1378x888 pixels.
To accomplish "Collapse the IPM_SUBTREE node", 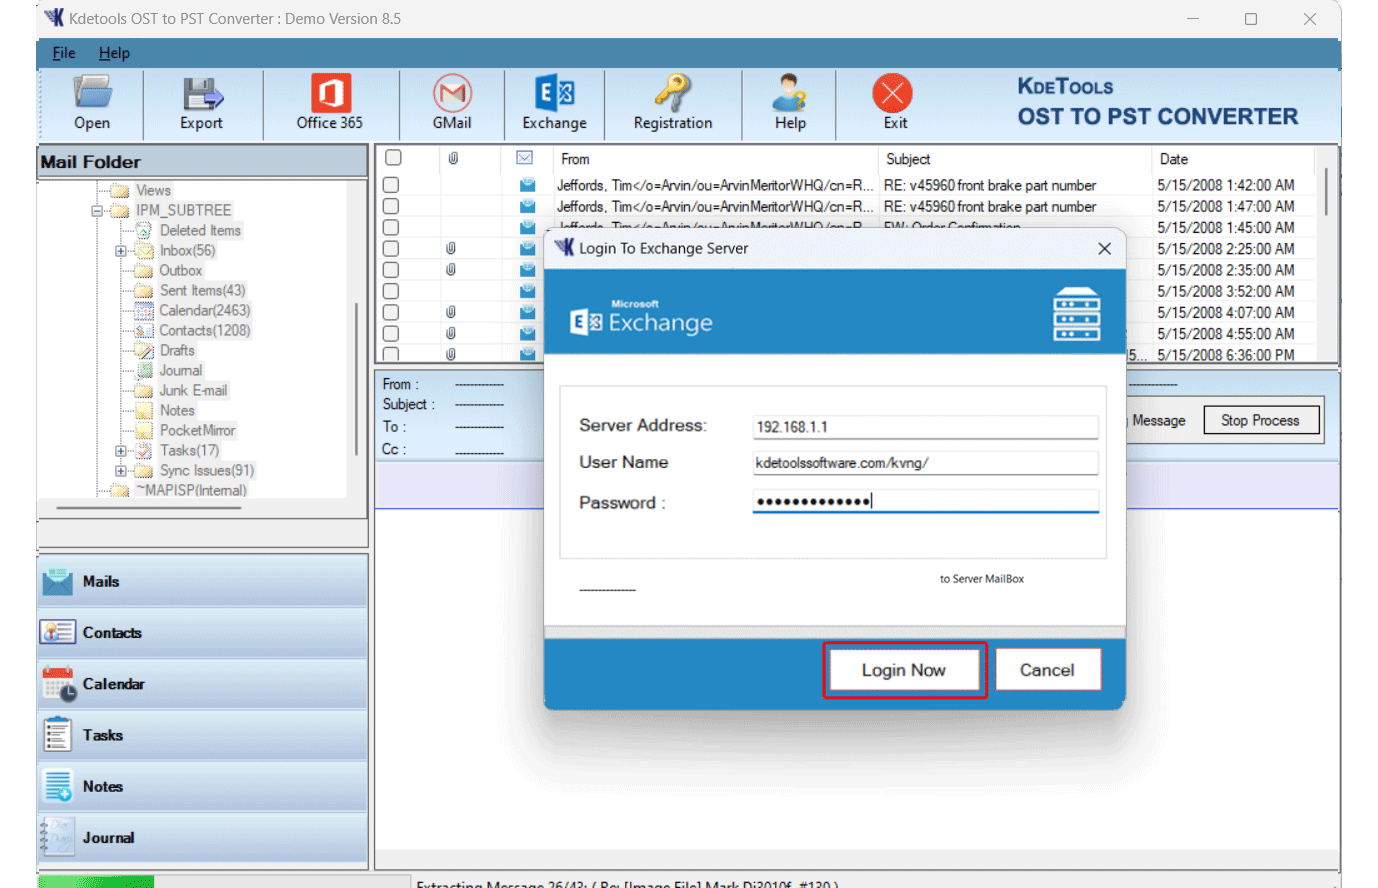I will (97, 210).
